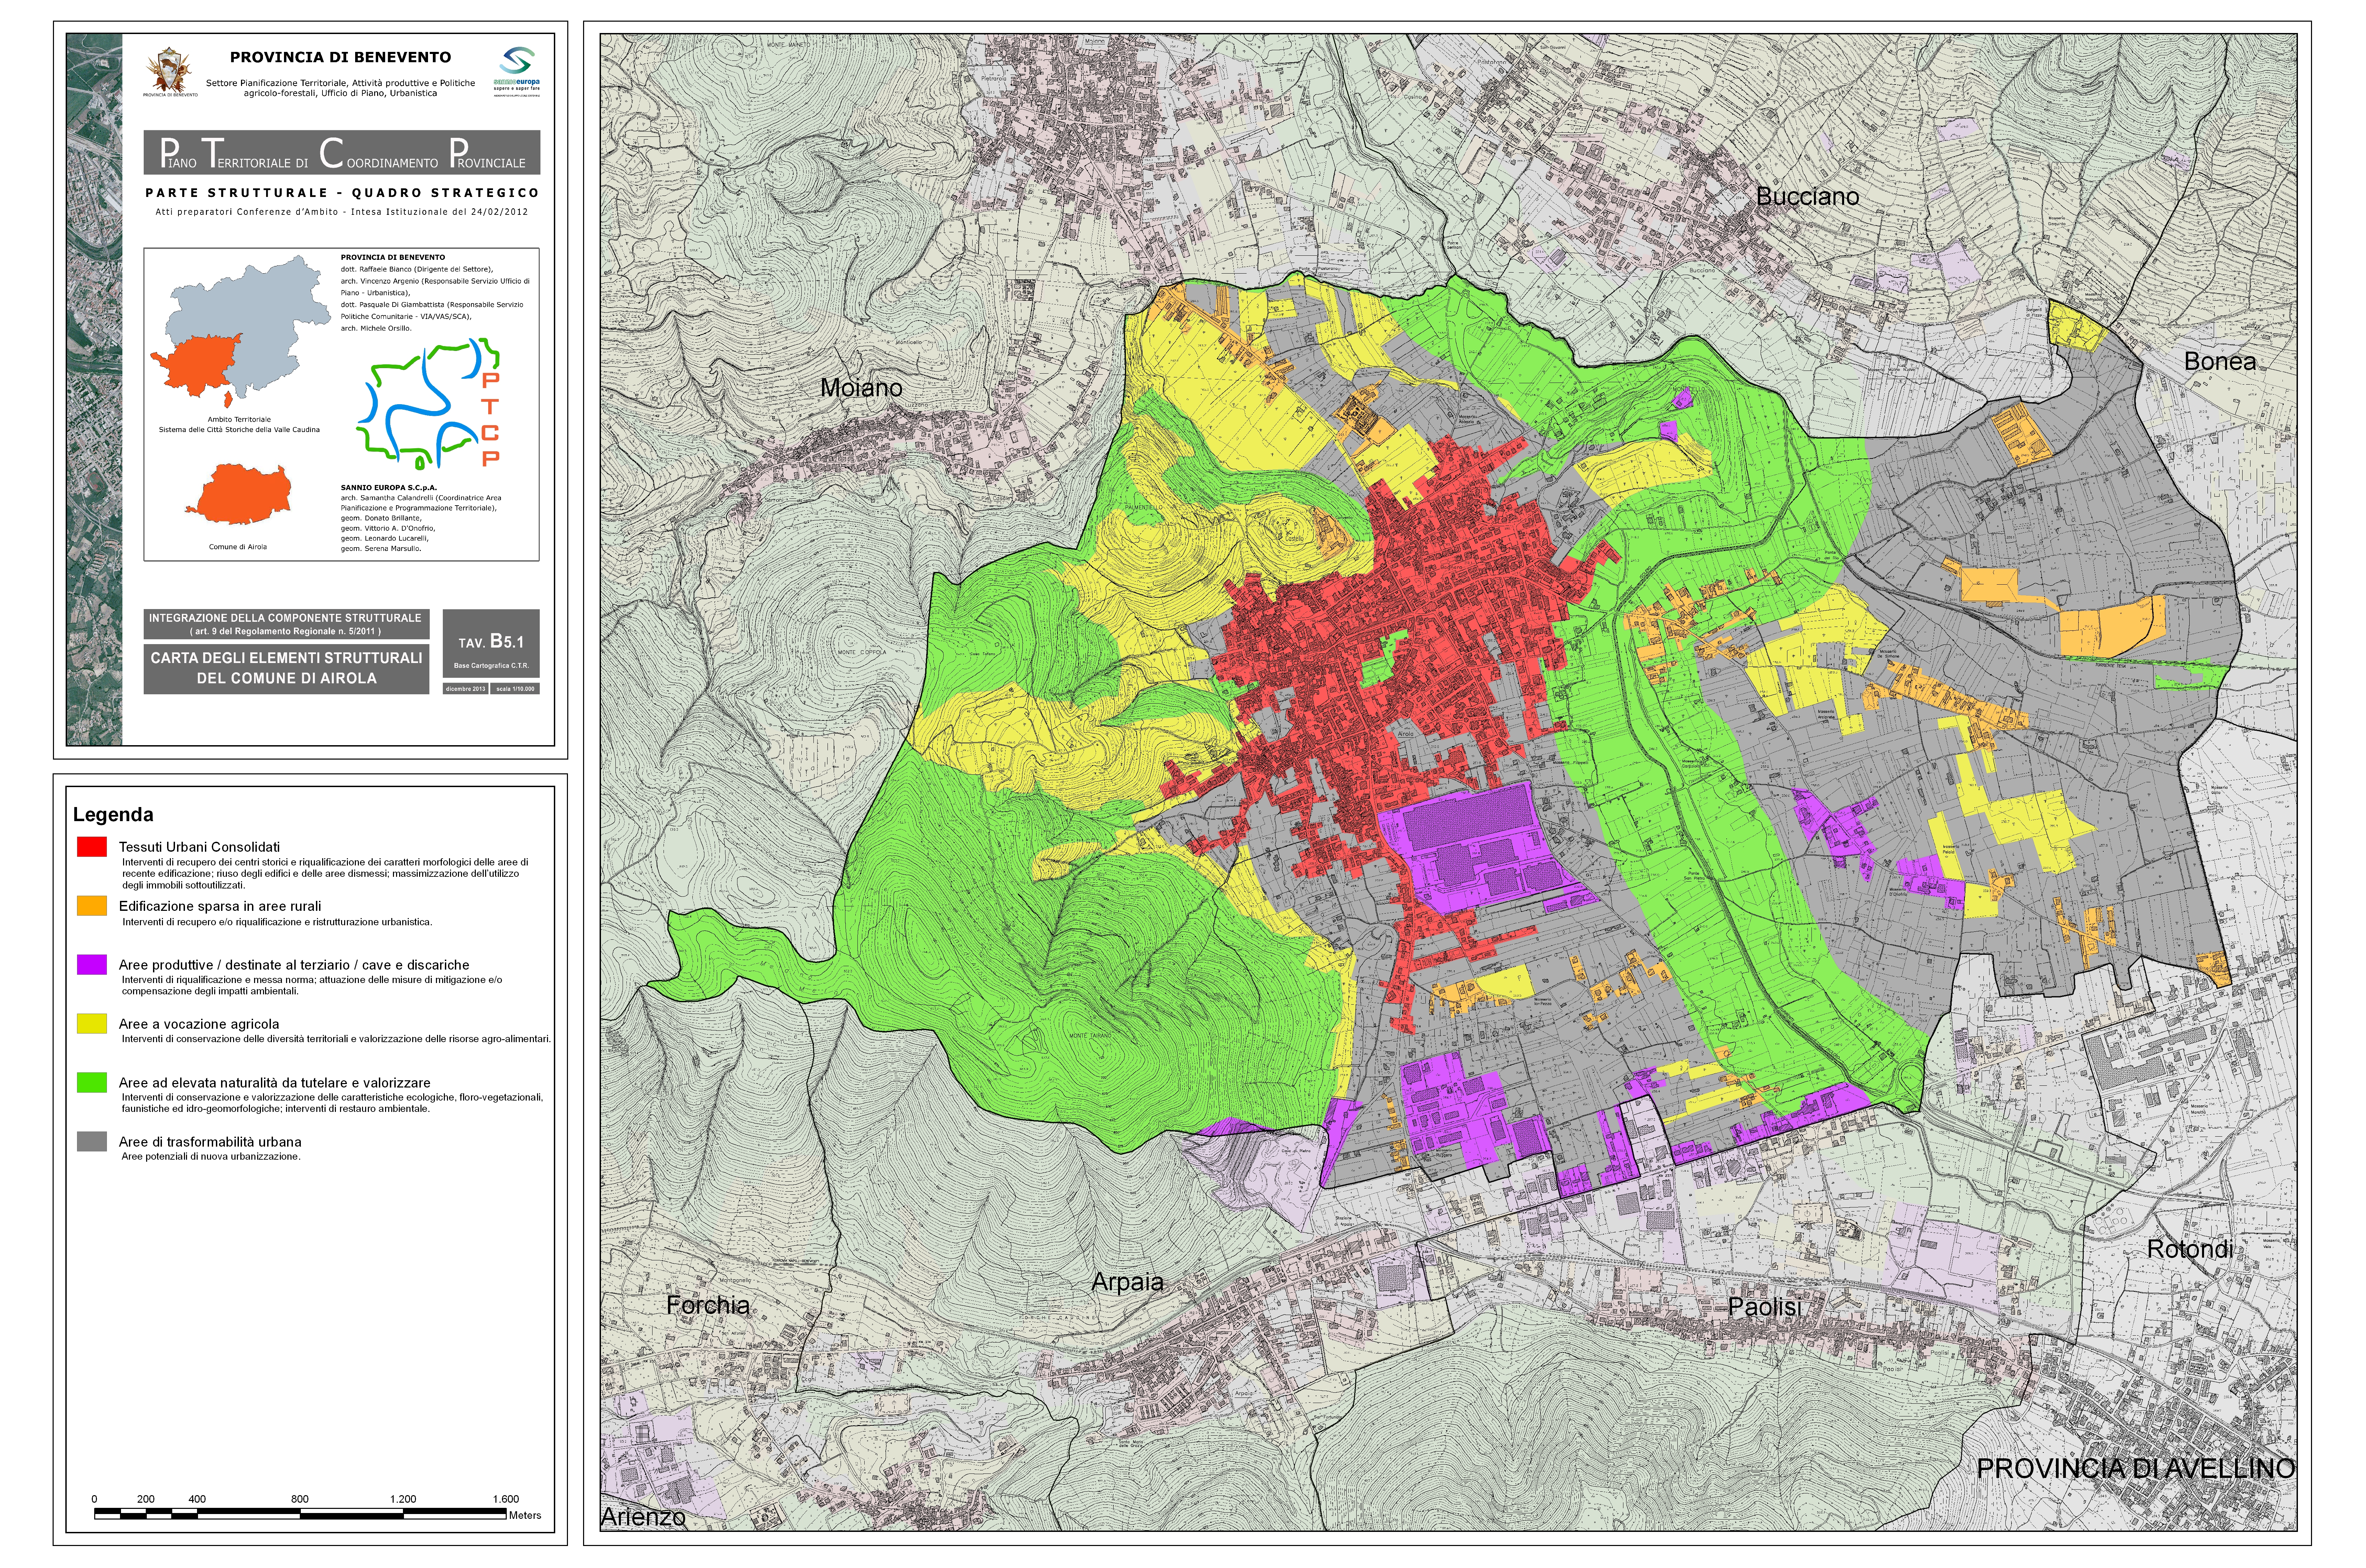Click the 'PROVINCIA DI AVELLINO' map label
Screen dimensions: 2366x1568
(x=2136, y=1469)
